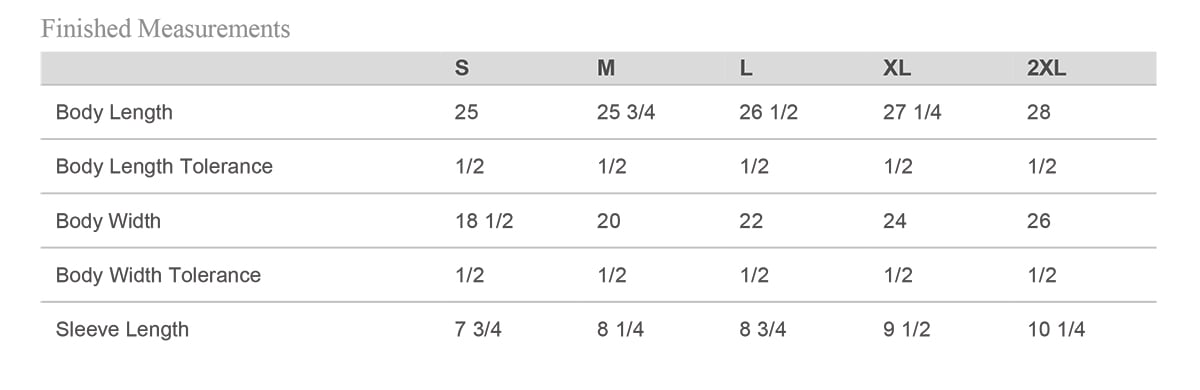Click the Sleeve Length row label
This screenshot has height=390, width=1200.
tap(122, 329)
